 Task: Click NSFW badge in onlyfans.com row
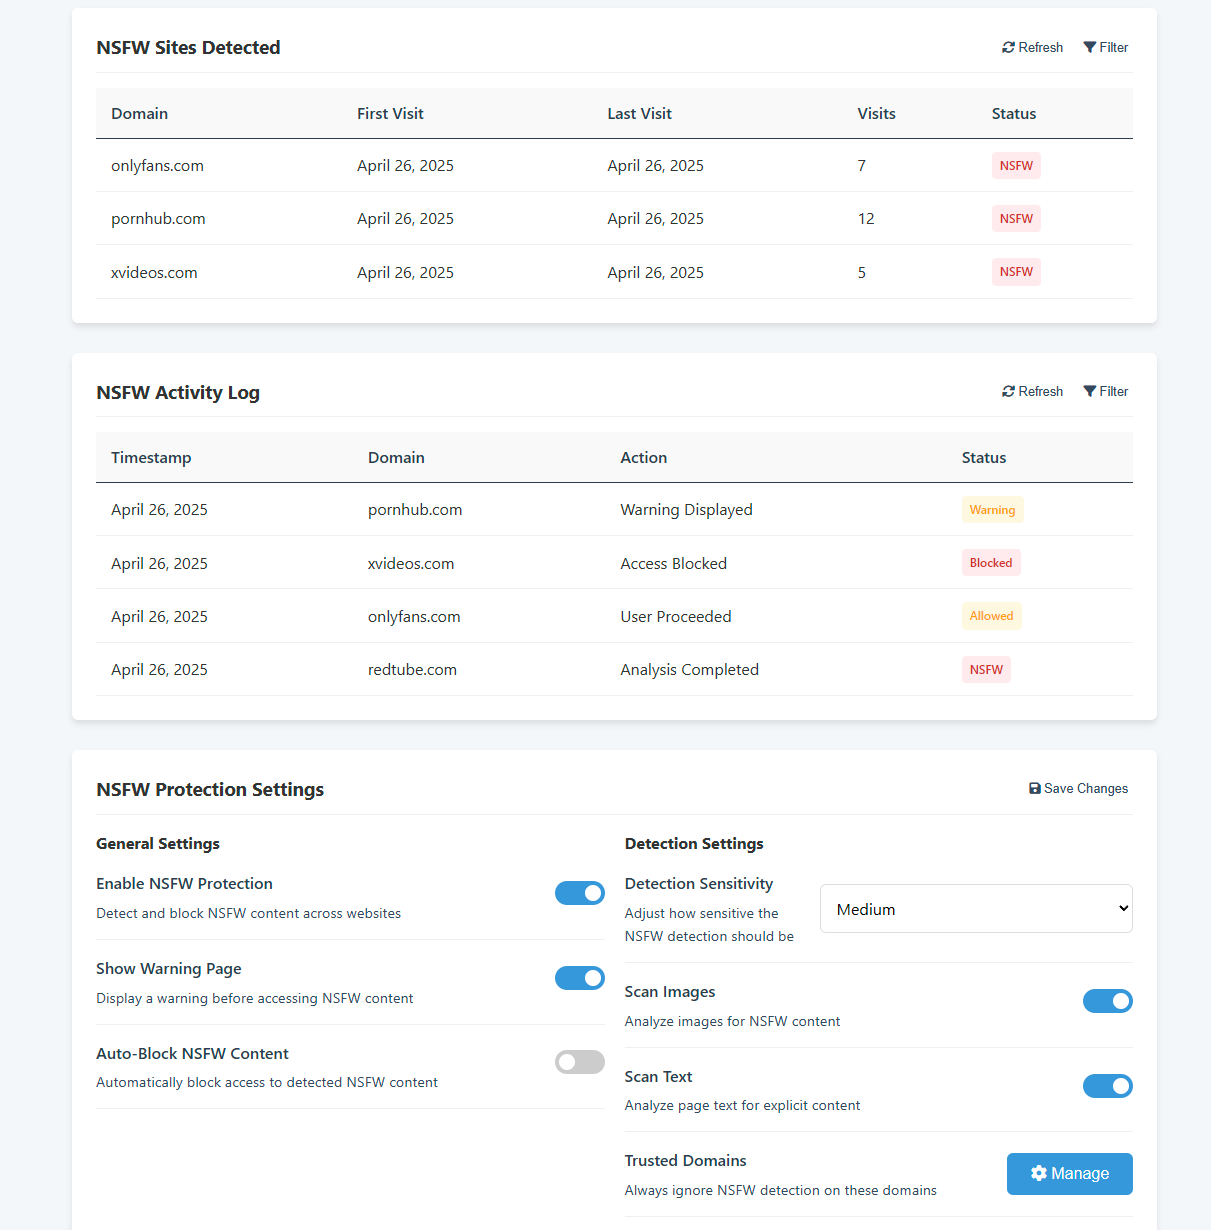tap(1016, 166)
